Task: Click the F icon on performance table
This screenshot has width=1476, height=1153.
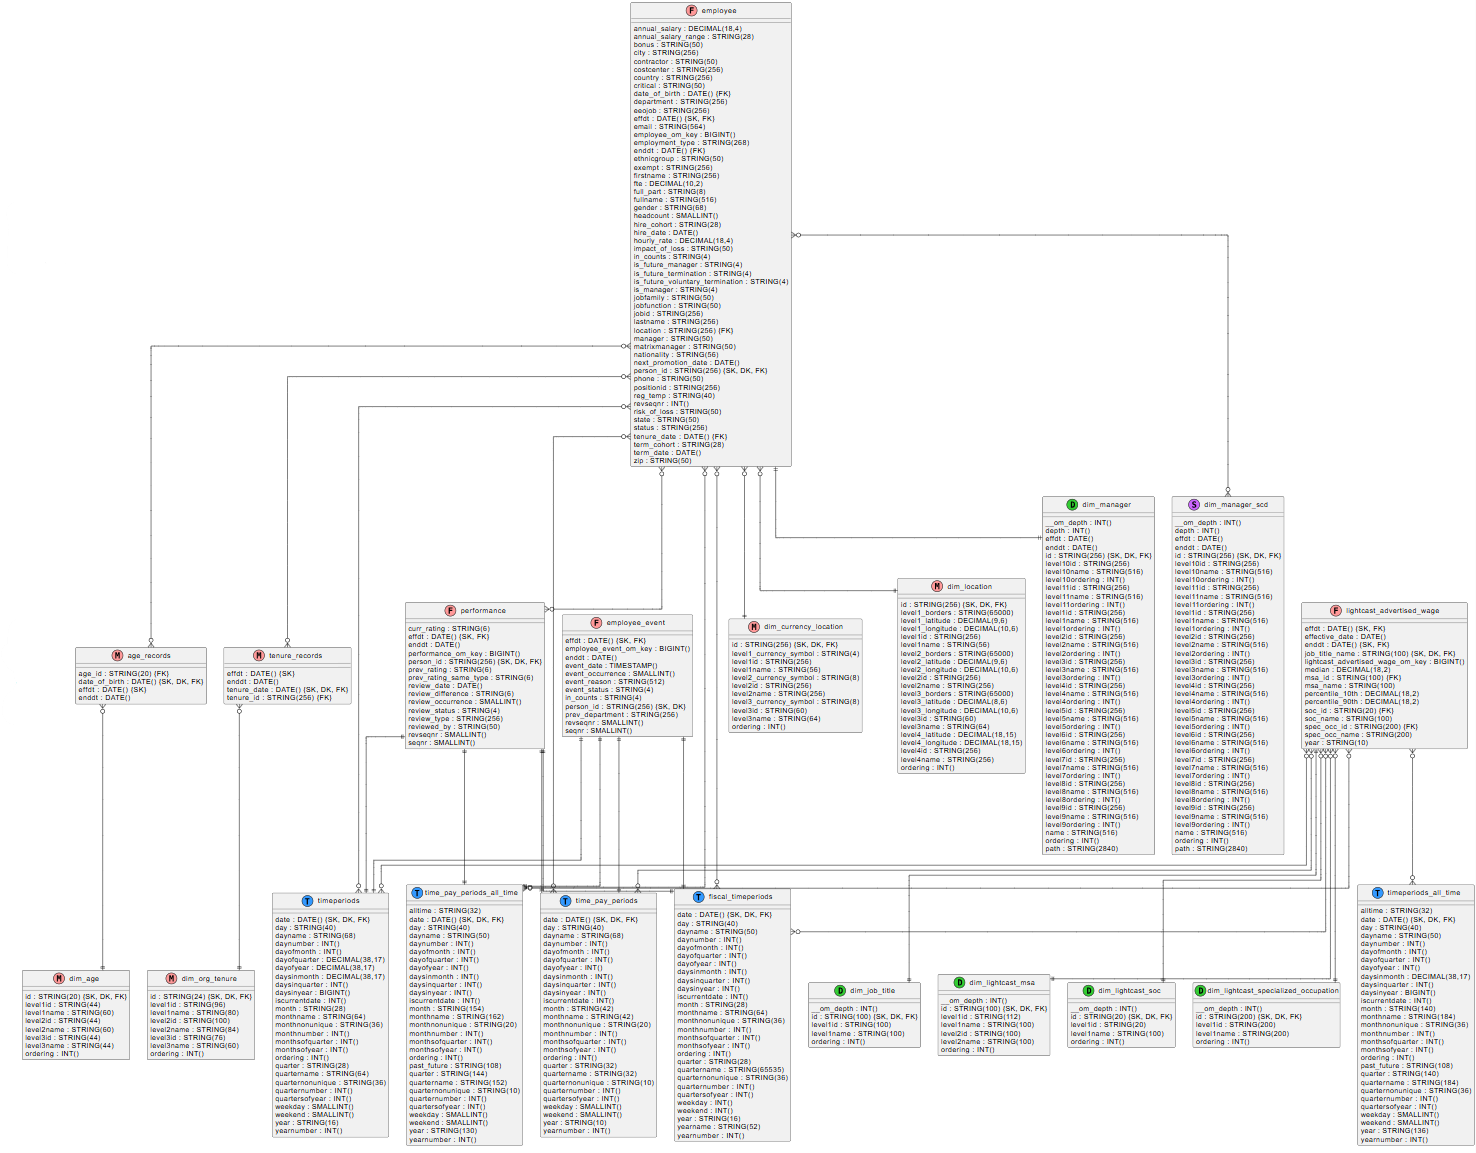Action: click(450, 610)
